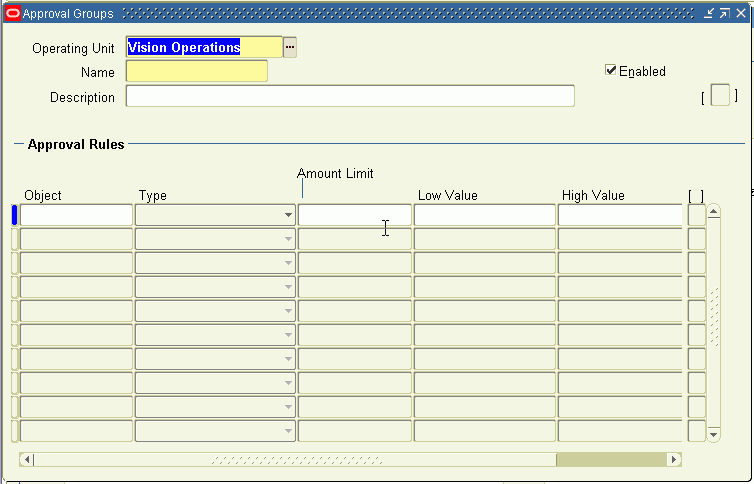Click the Amount Limit column heading

pos(335,174)
